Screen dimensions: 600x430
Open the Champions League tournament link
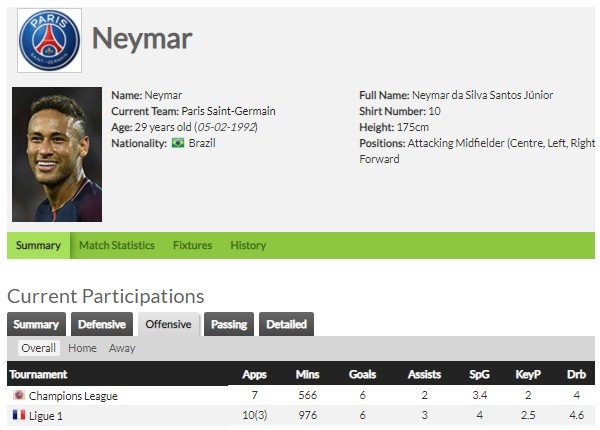tap(73, 396)
